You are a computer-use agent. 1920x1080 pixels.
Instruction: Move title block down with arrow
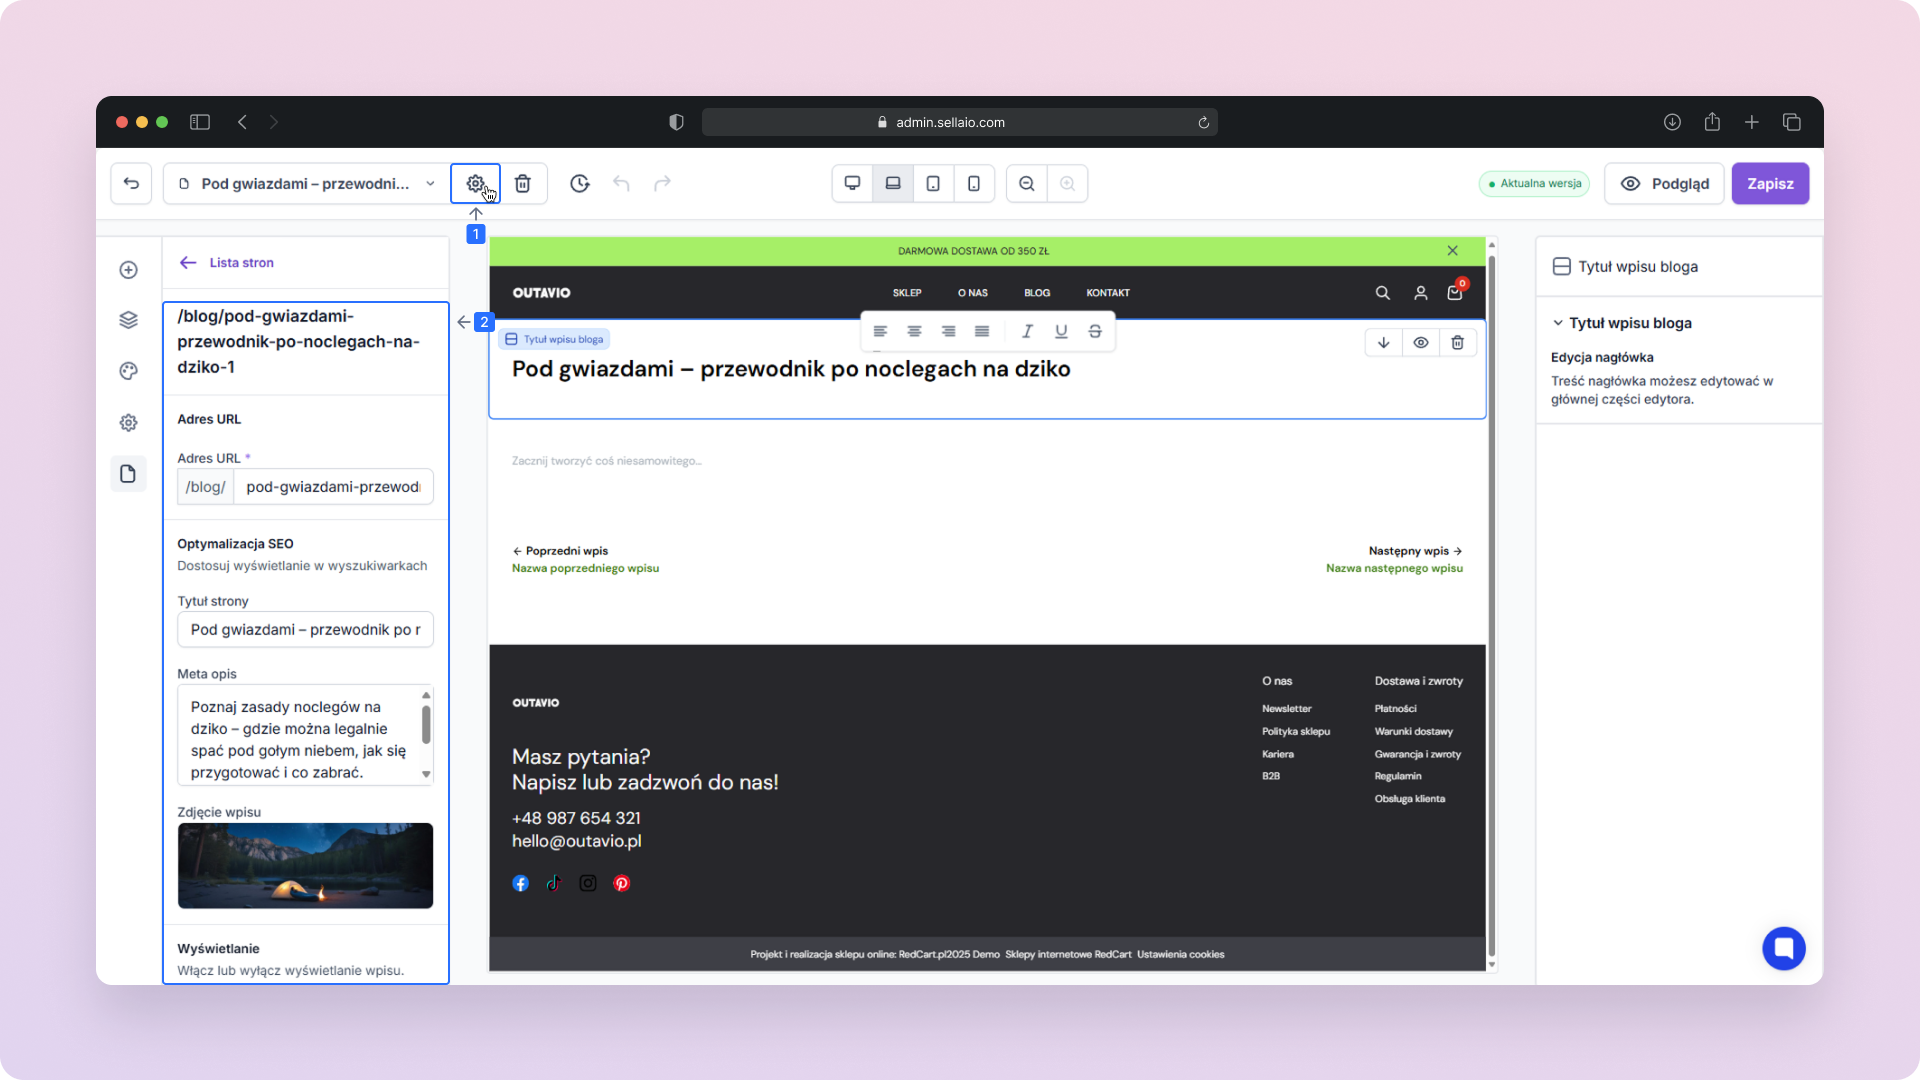1384,343
